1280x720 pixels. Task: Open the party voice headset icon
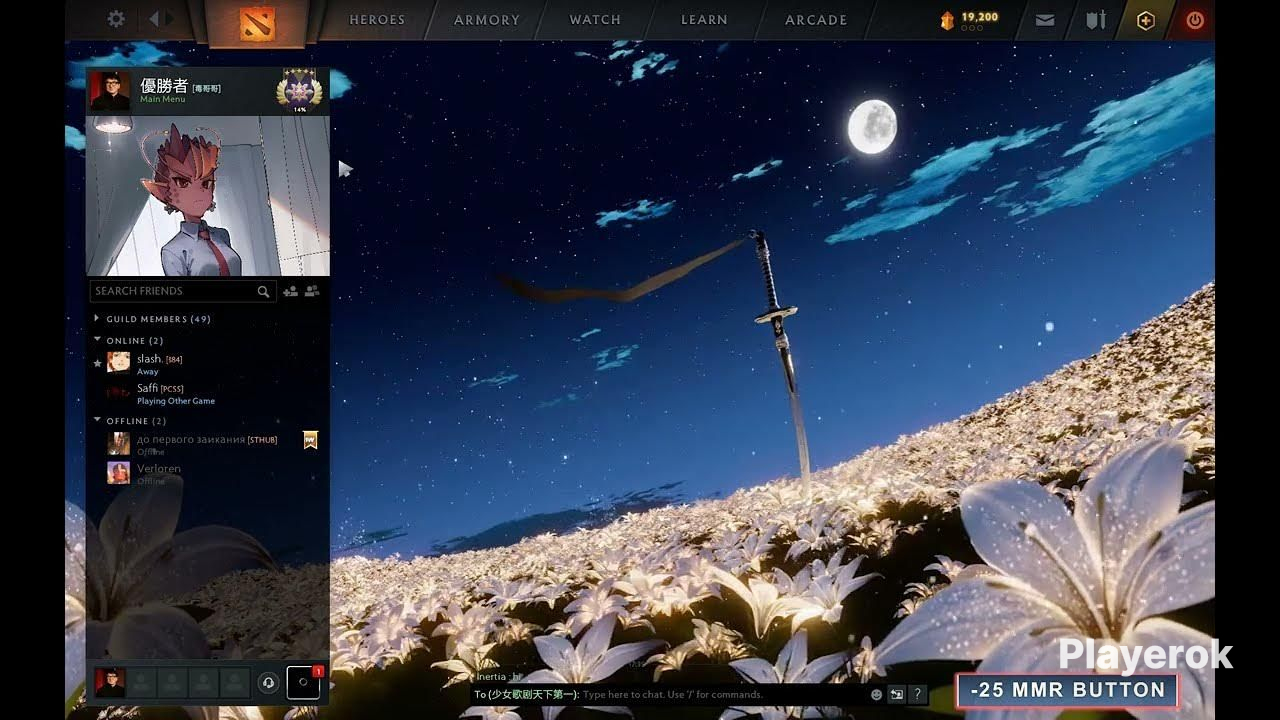click(268, 682)
